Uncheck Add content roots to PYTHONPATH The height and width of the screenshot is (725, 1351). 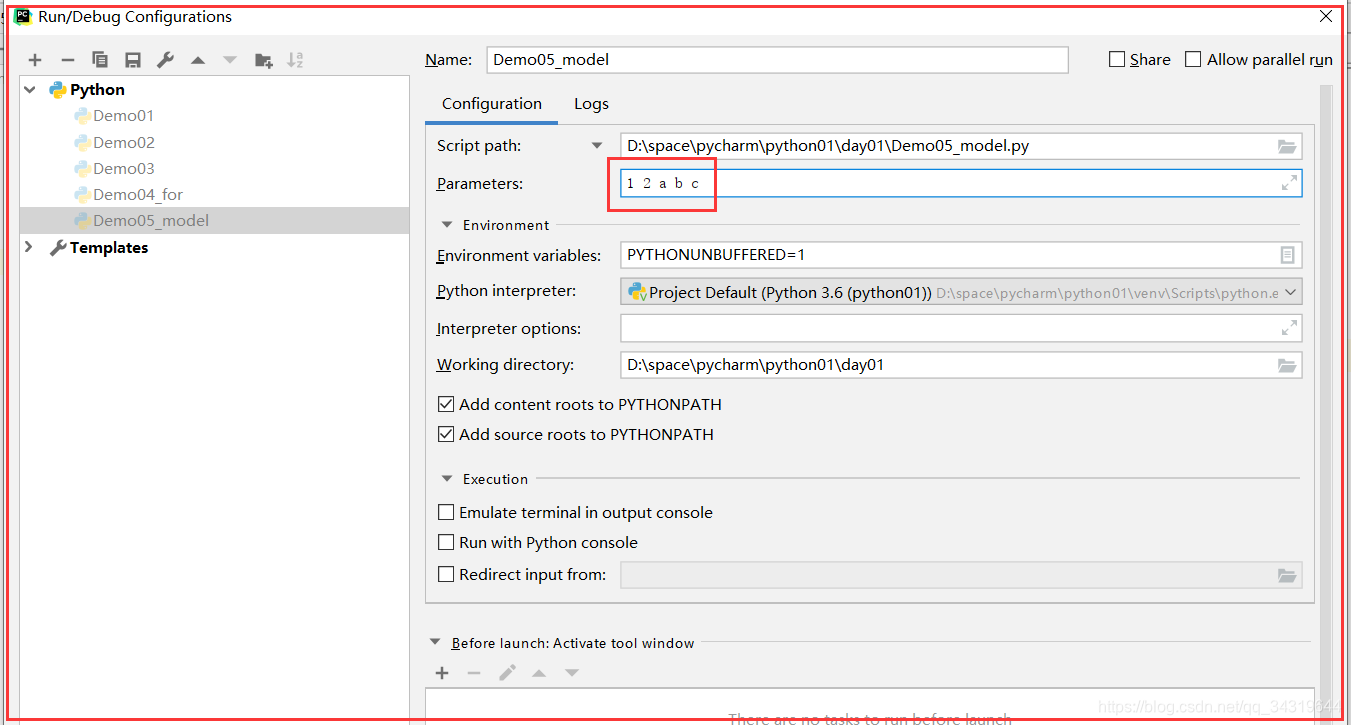pyautogui.click(x=446, y=404)
